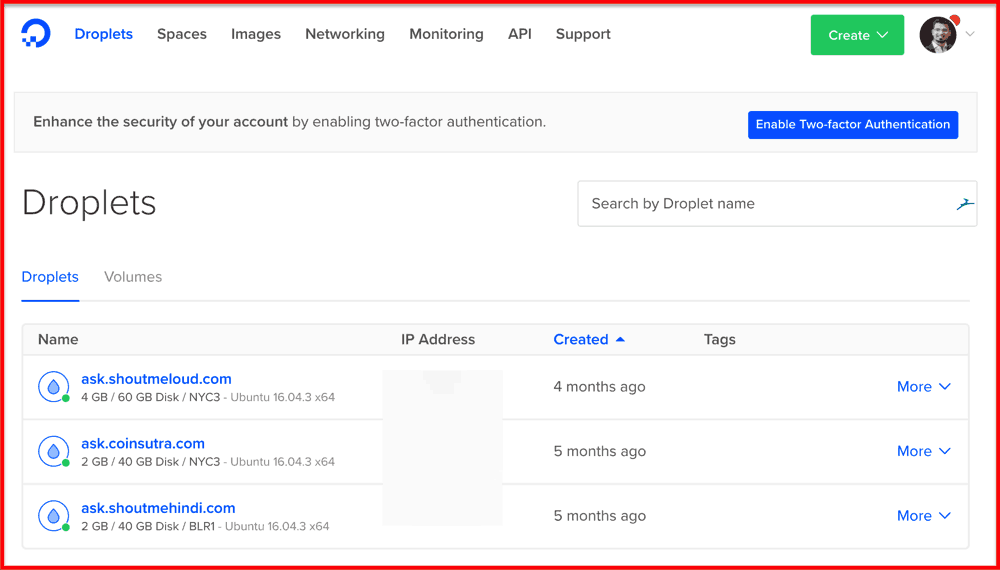This screenshot has width=1000, height=570.
Task: Click the large Droplets page heading
Action: coord(89,203)
